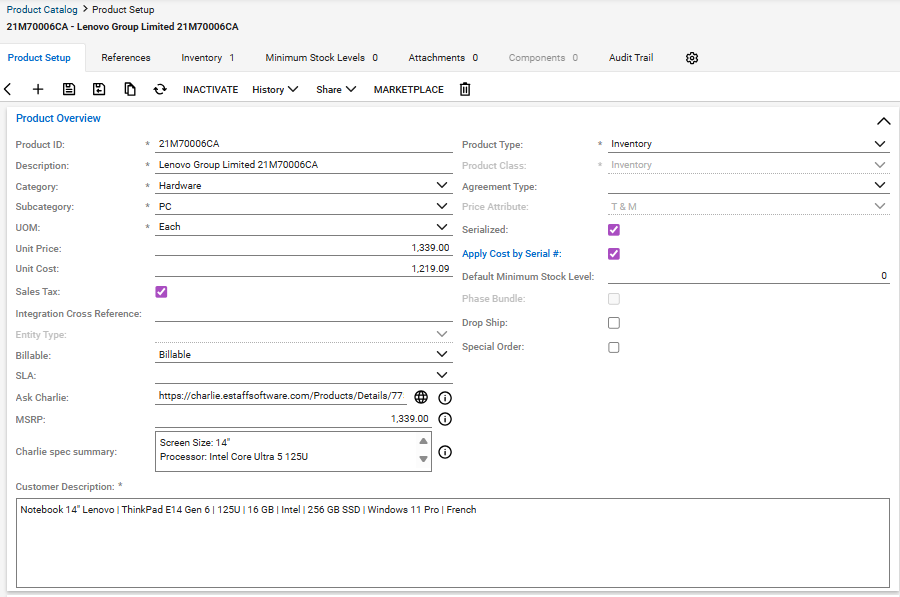Expand the Share menu
Viewport: 900px width, 597px height.
pos(336,90)
